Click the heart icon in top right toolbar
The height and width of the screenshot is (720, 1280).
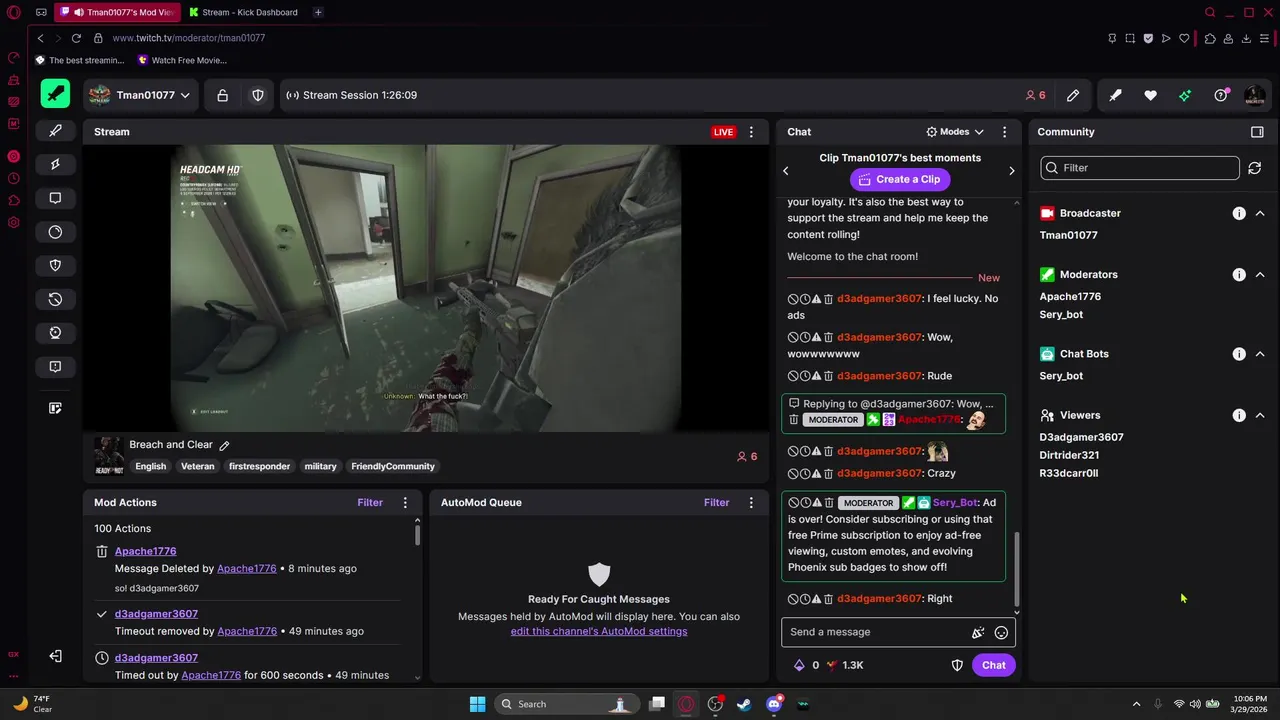[x=1150, y=95]
